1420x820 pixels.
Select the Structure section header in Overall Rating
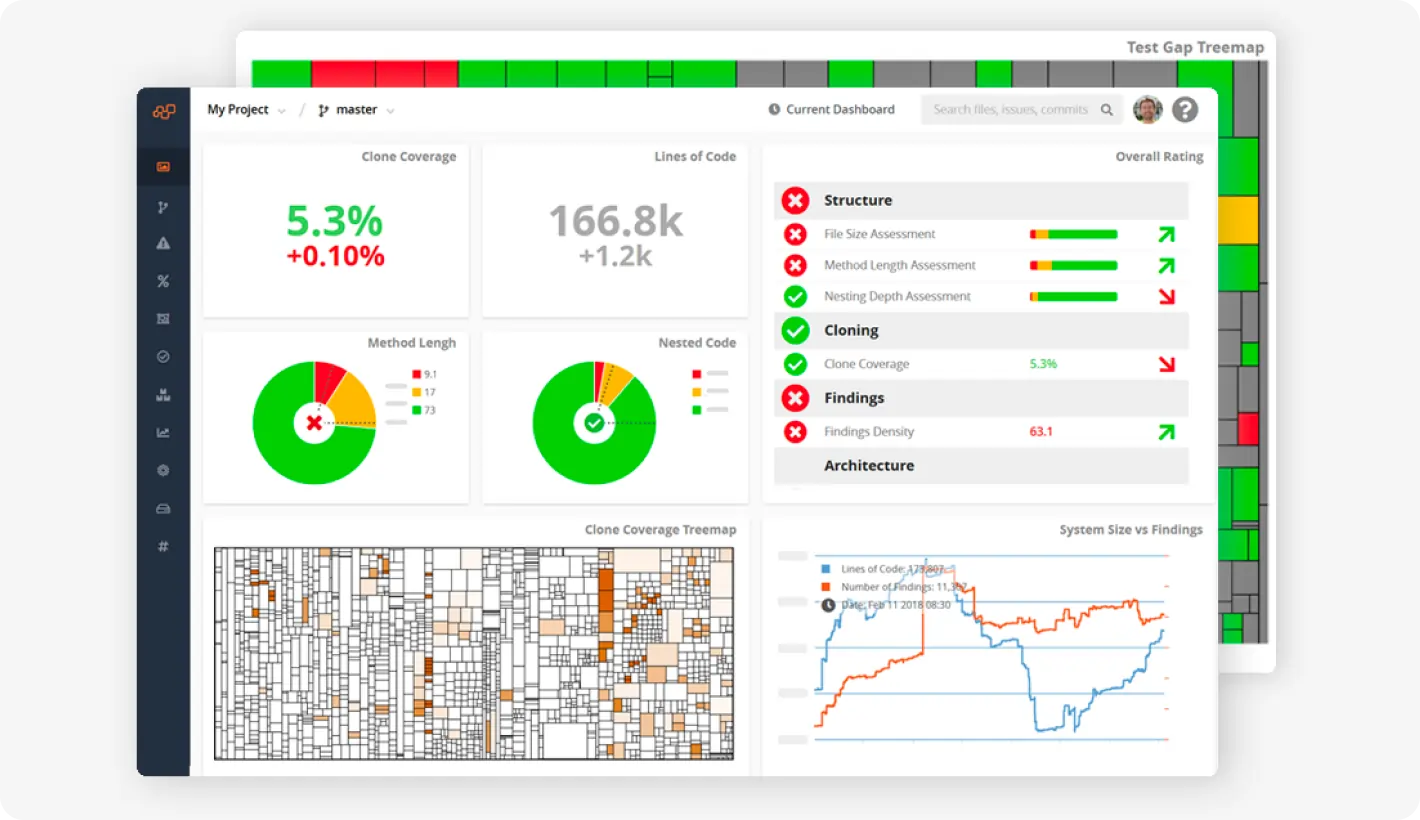[x=857, y=200]
